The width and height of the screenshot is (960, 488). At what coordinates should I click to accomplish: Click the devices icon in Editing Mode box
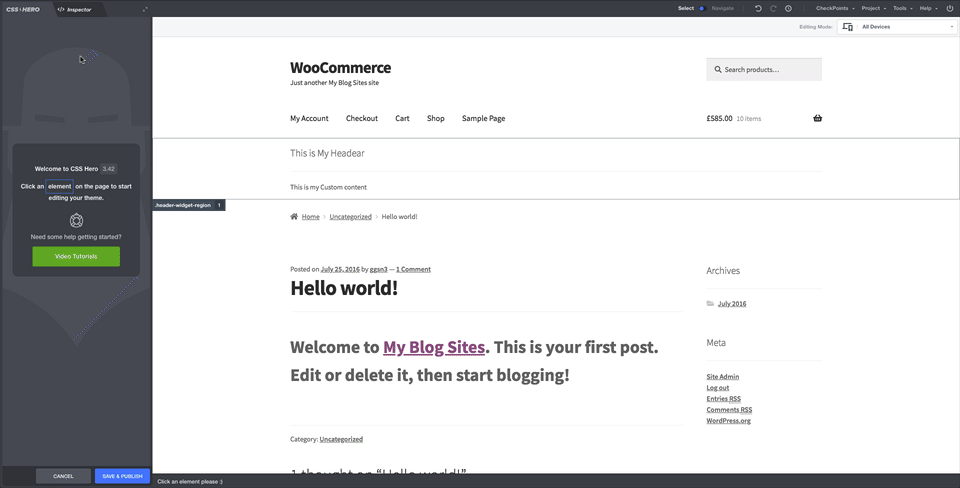tap(847, 27)
